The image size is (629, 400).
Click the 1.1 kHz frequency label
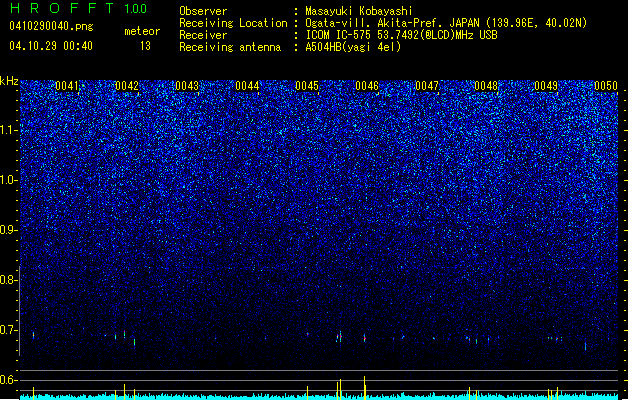point(9,130)
